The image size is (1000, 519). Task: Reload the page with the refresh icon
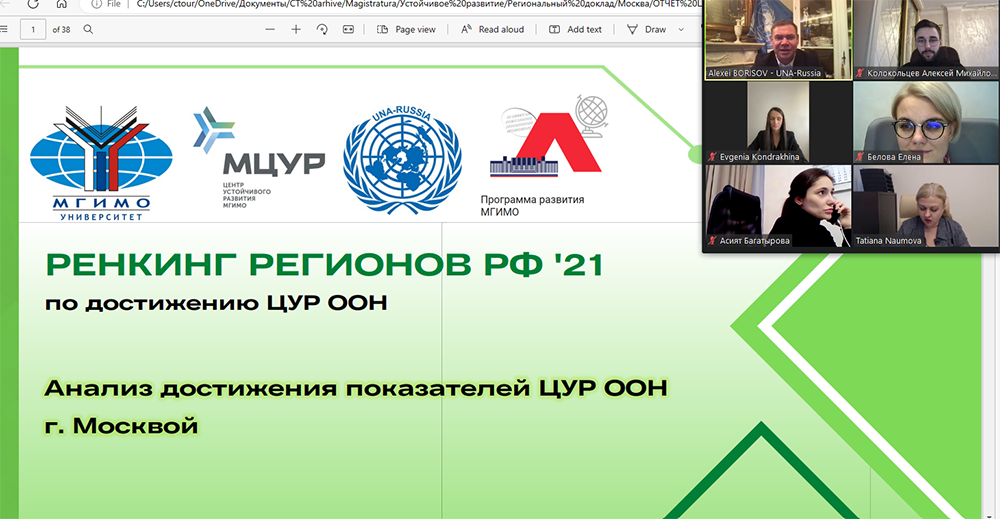tap(33, 4)
